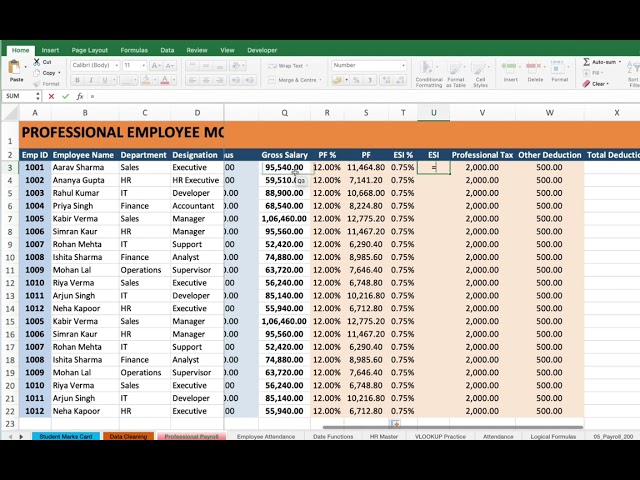Image resolution: width=640 pixels, height=480 pixels.
Task: Open the Employee Attendance sheet tab
Action: click(x=266, y=436)
